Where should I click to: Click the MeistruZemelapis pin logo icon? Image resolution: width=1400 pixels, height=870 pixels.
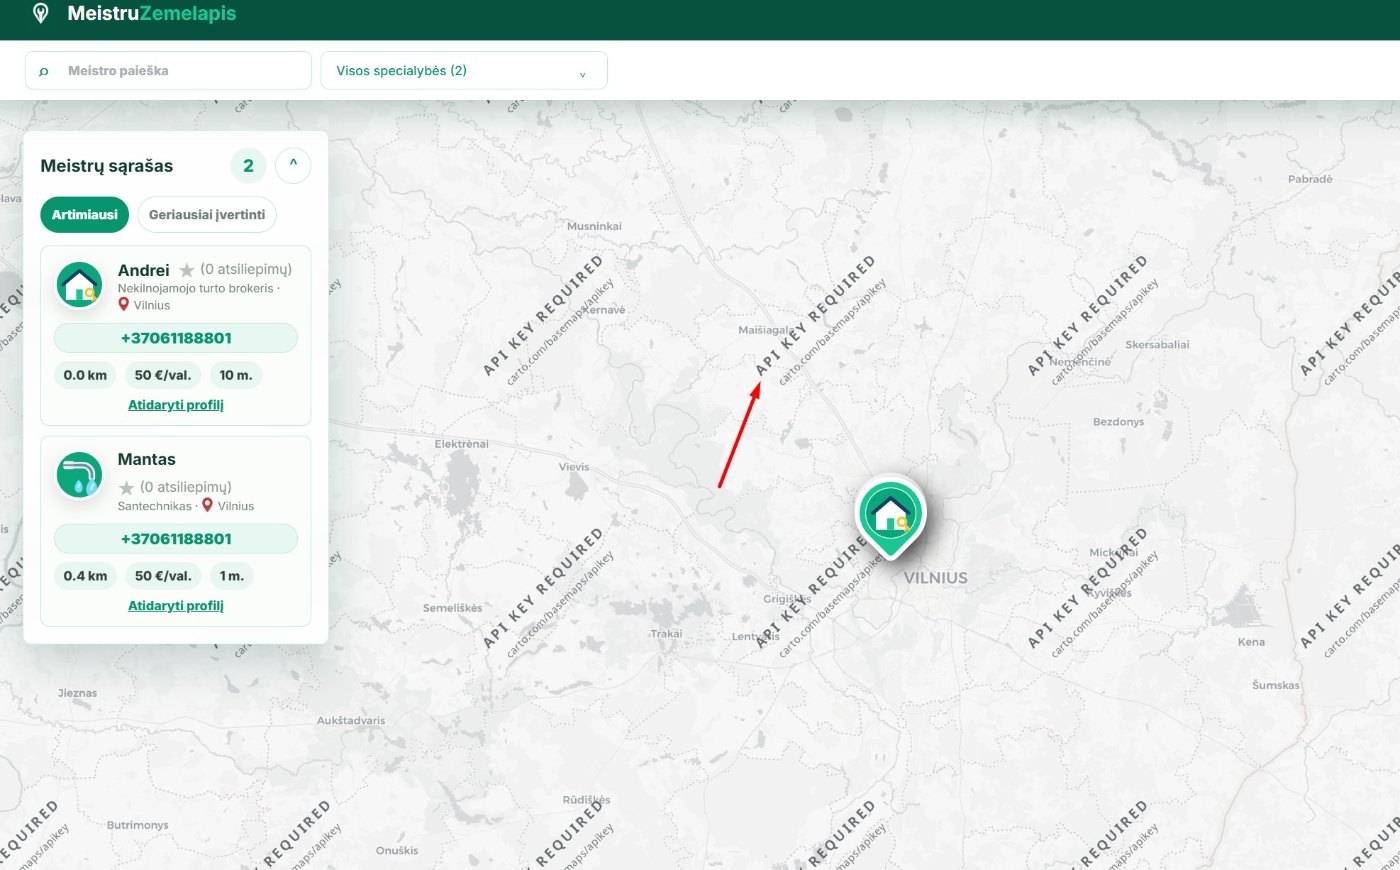pyautogui.click(x=40, y=14)
